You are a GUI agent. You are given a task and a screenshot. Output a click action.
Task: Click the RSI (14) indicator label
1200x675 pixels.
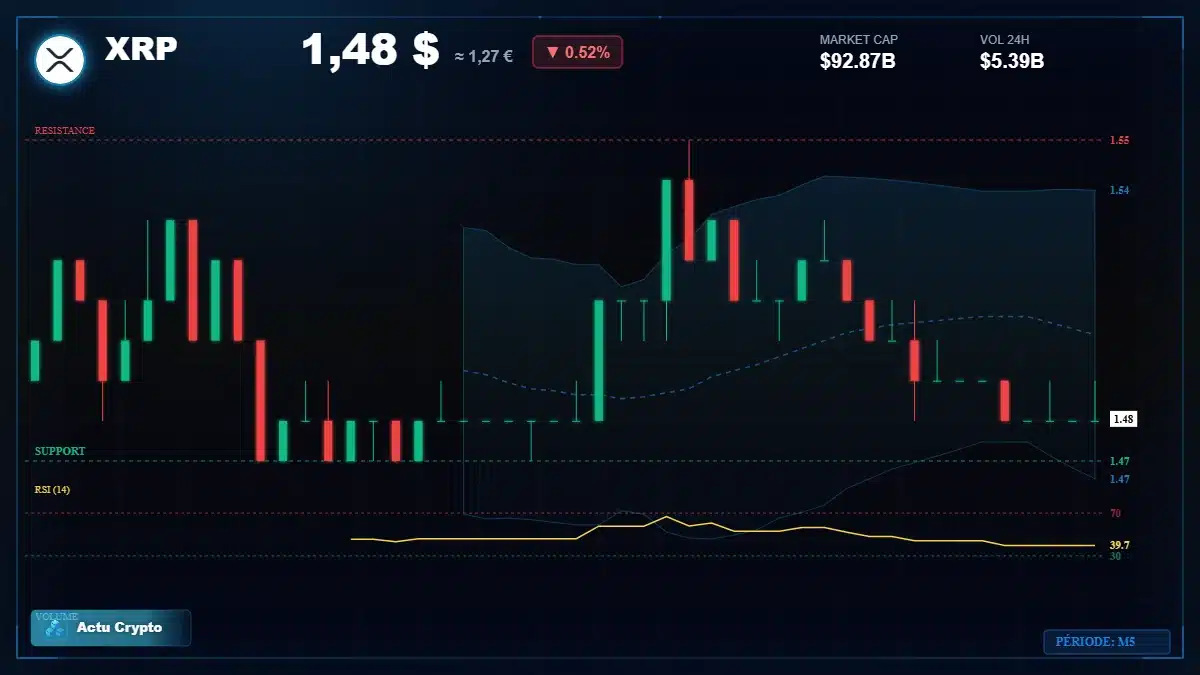point(52,489)
